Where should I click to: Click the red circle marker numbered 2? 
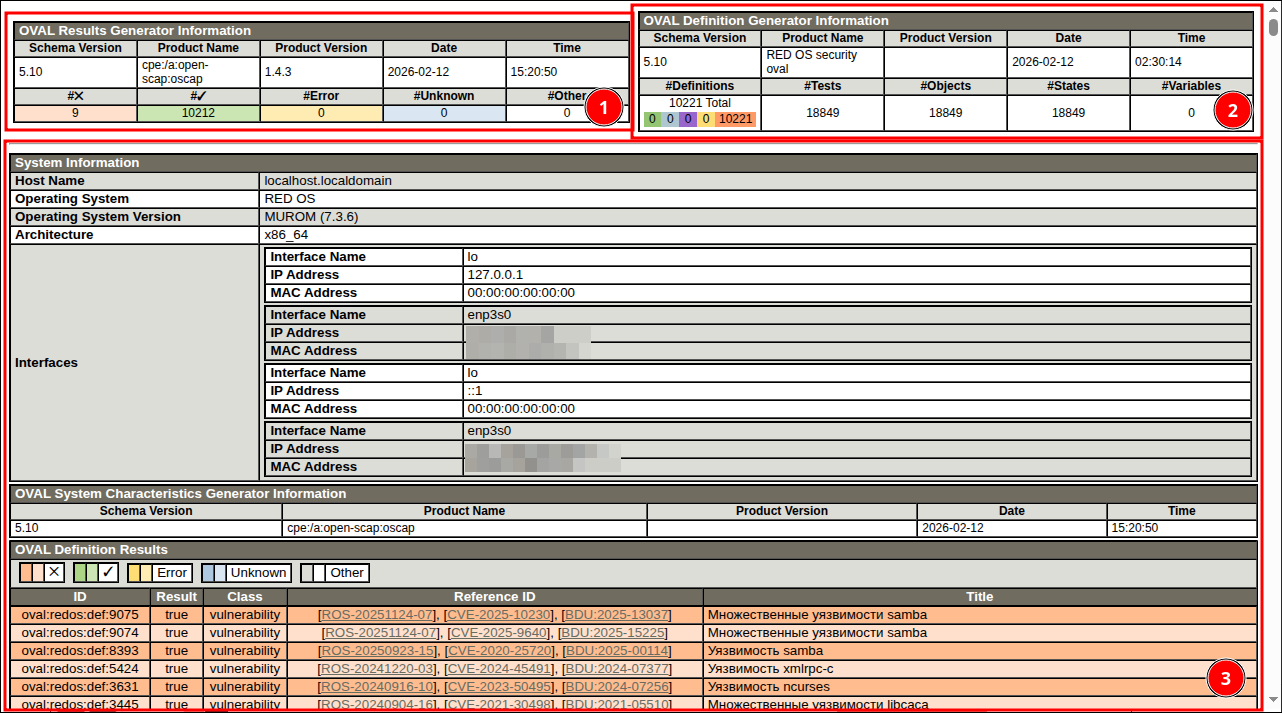coord(1233,111)
